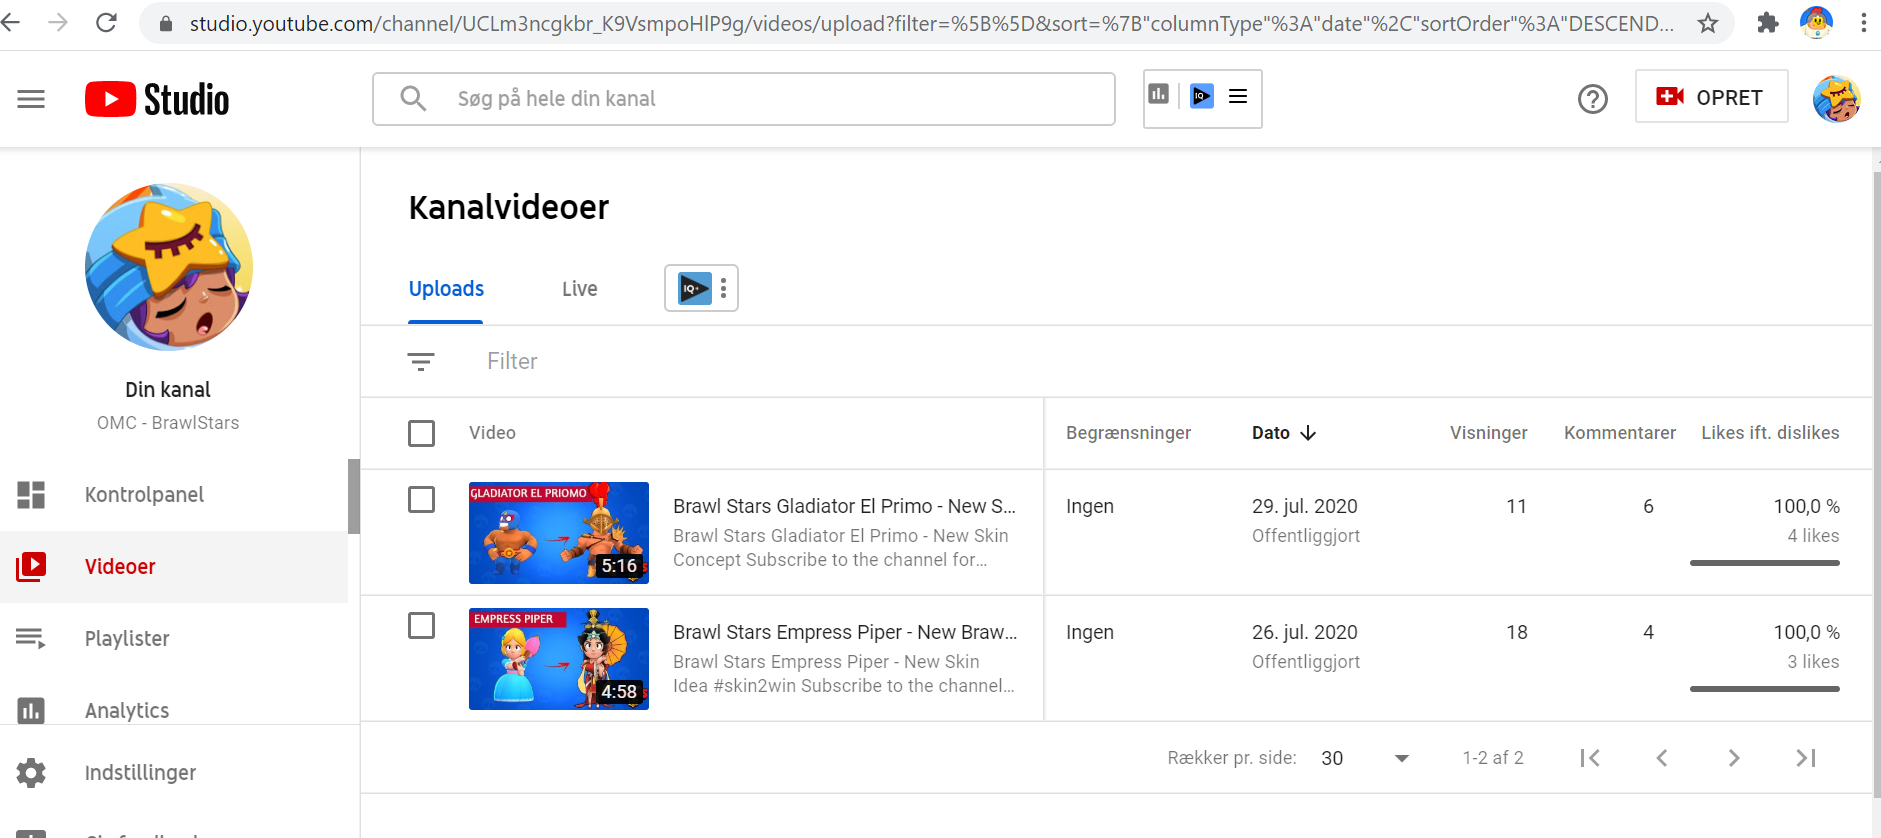This screenshot has width=1881, height=838.
Task: Click the like ratio bar for Empress Piper
Action: point(1765,689)
